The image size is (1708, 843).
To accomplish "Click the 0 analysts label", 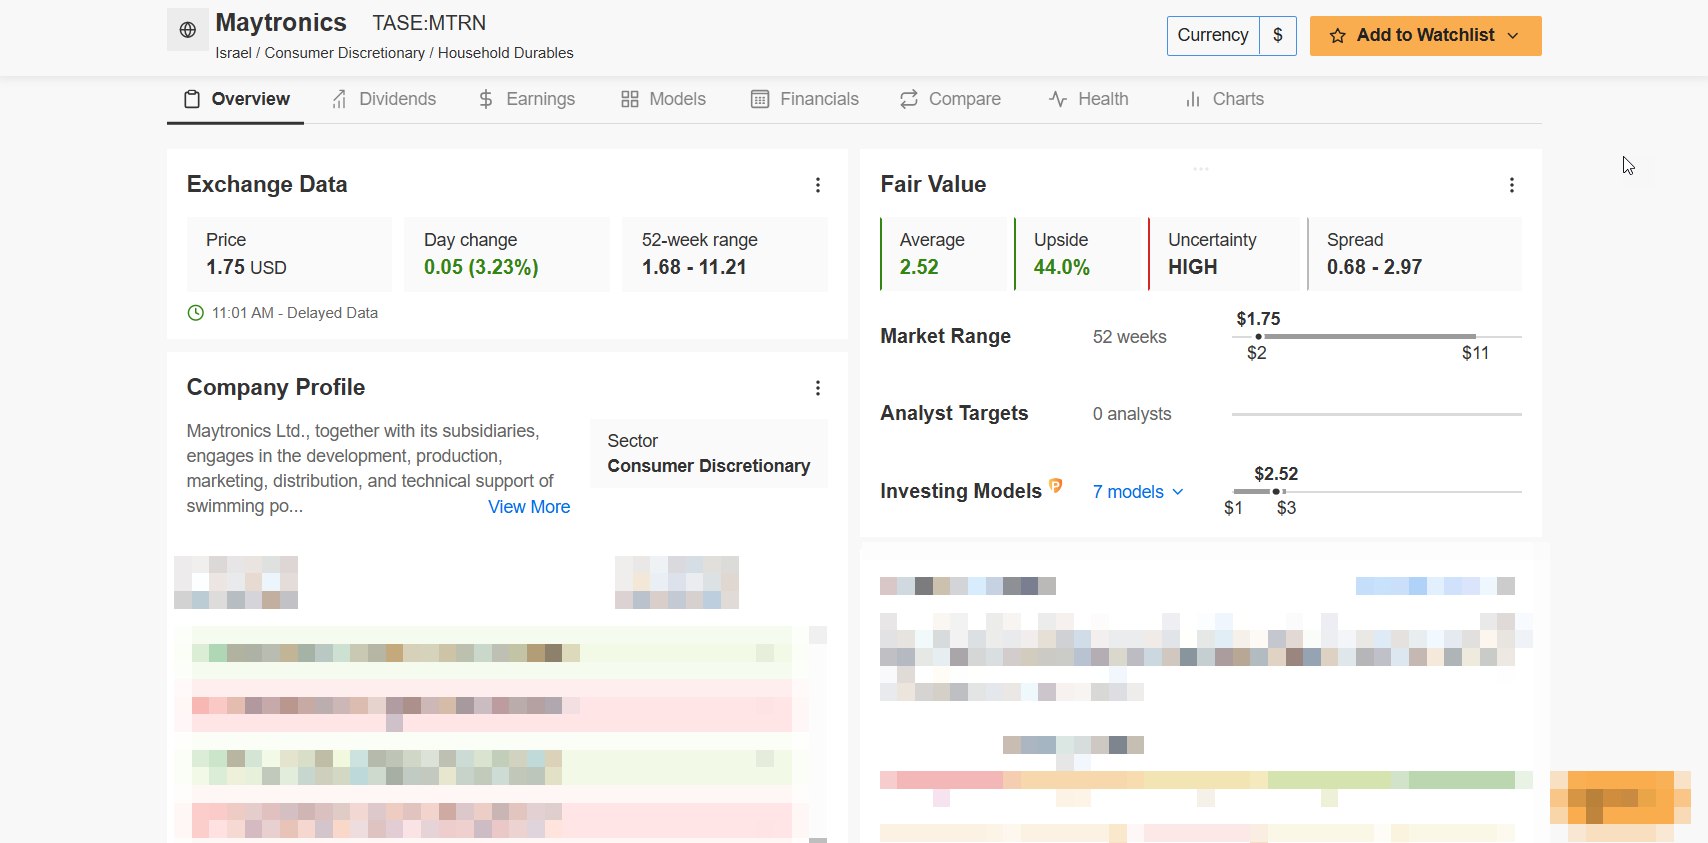I will [1132, 414].
